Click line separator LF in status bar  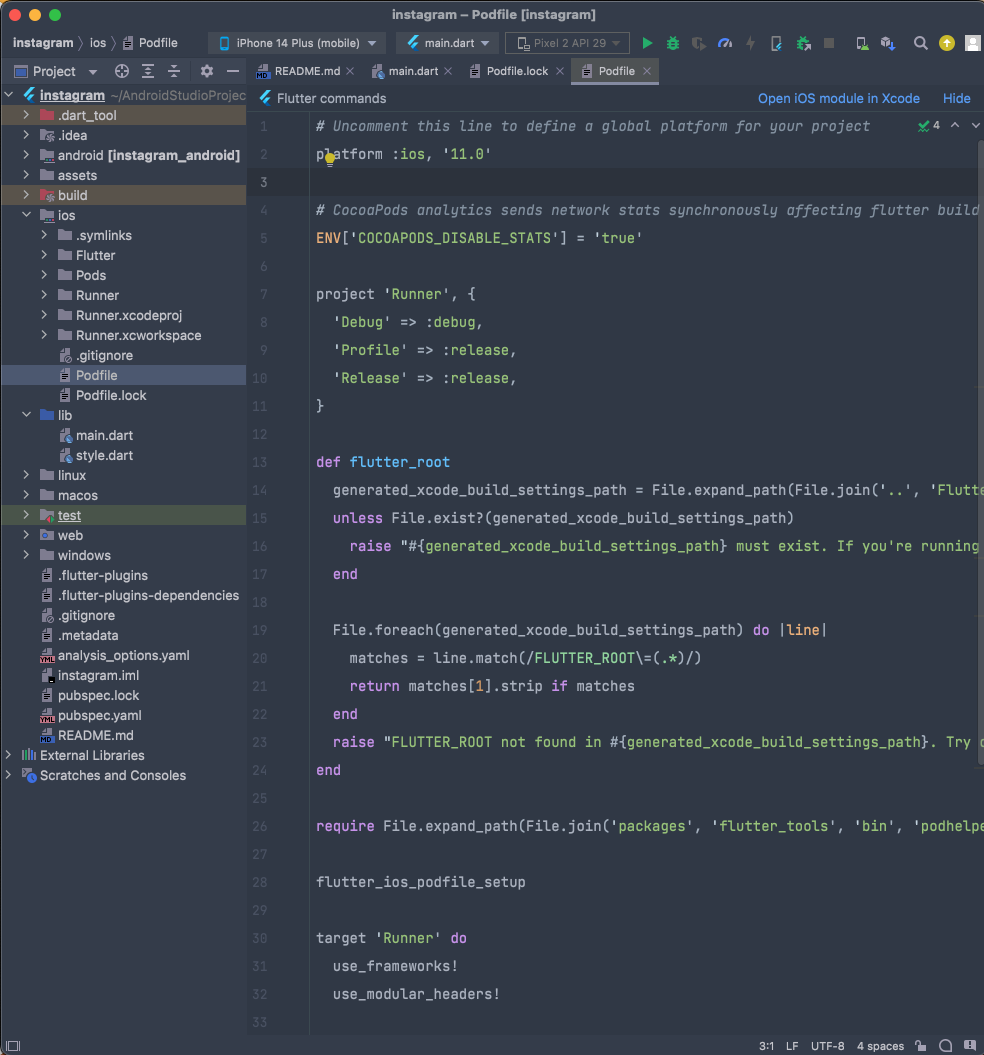point(792,1046)
